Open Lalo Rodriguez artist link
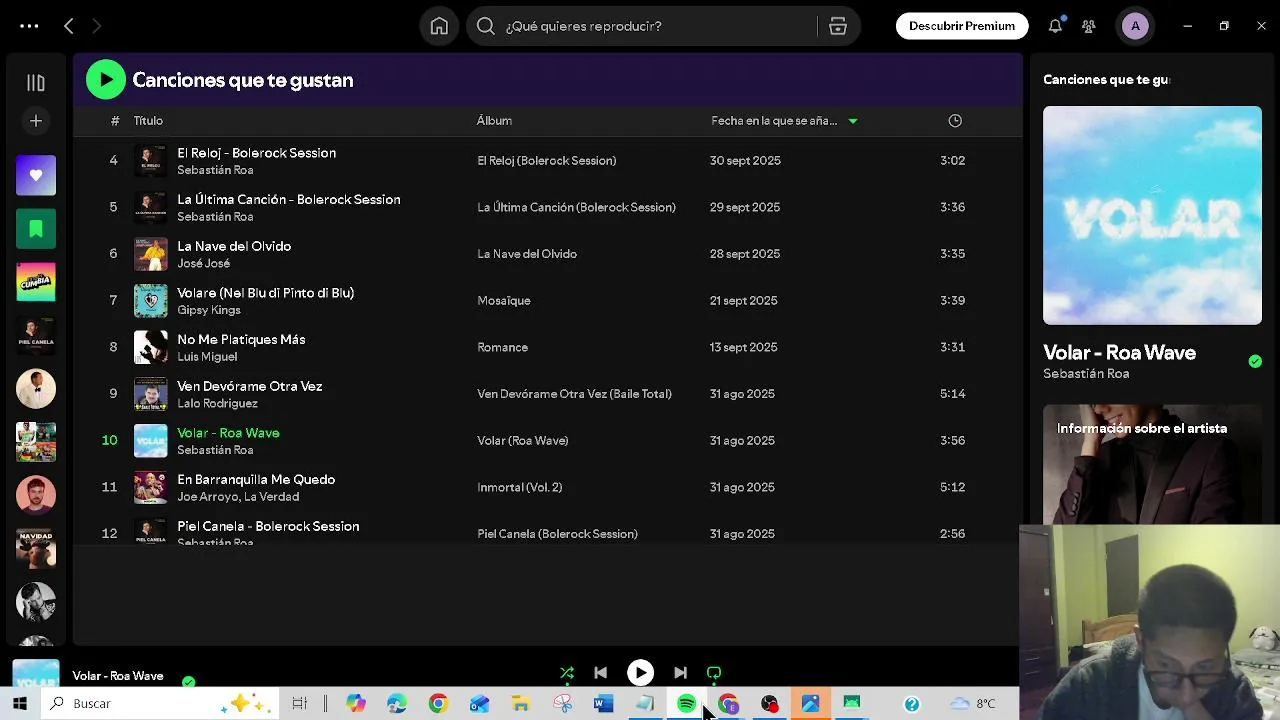1280x720 pixels. (x=217, y=403)
